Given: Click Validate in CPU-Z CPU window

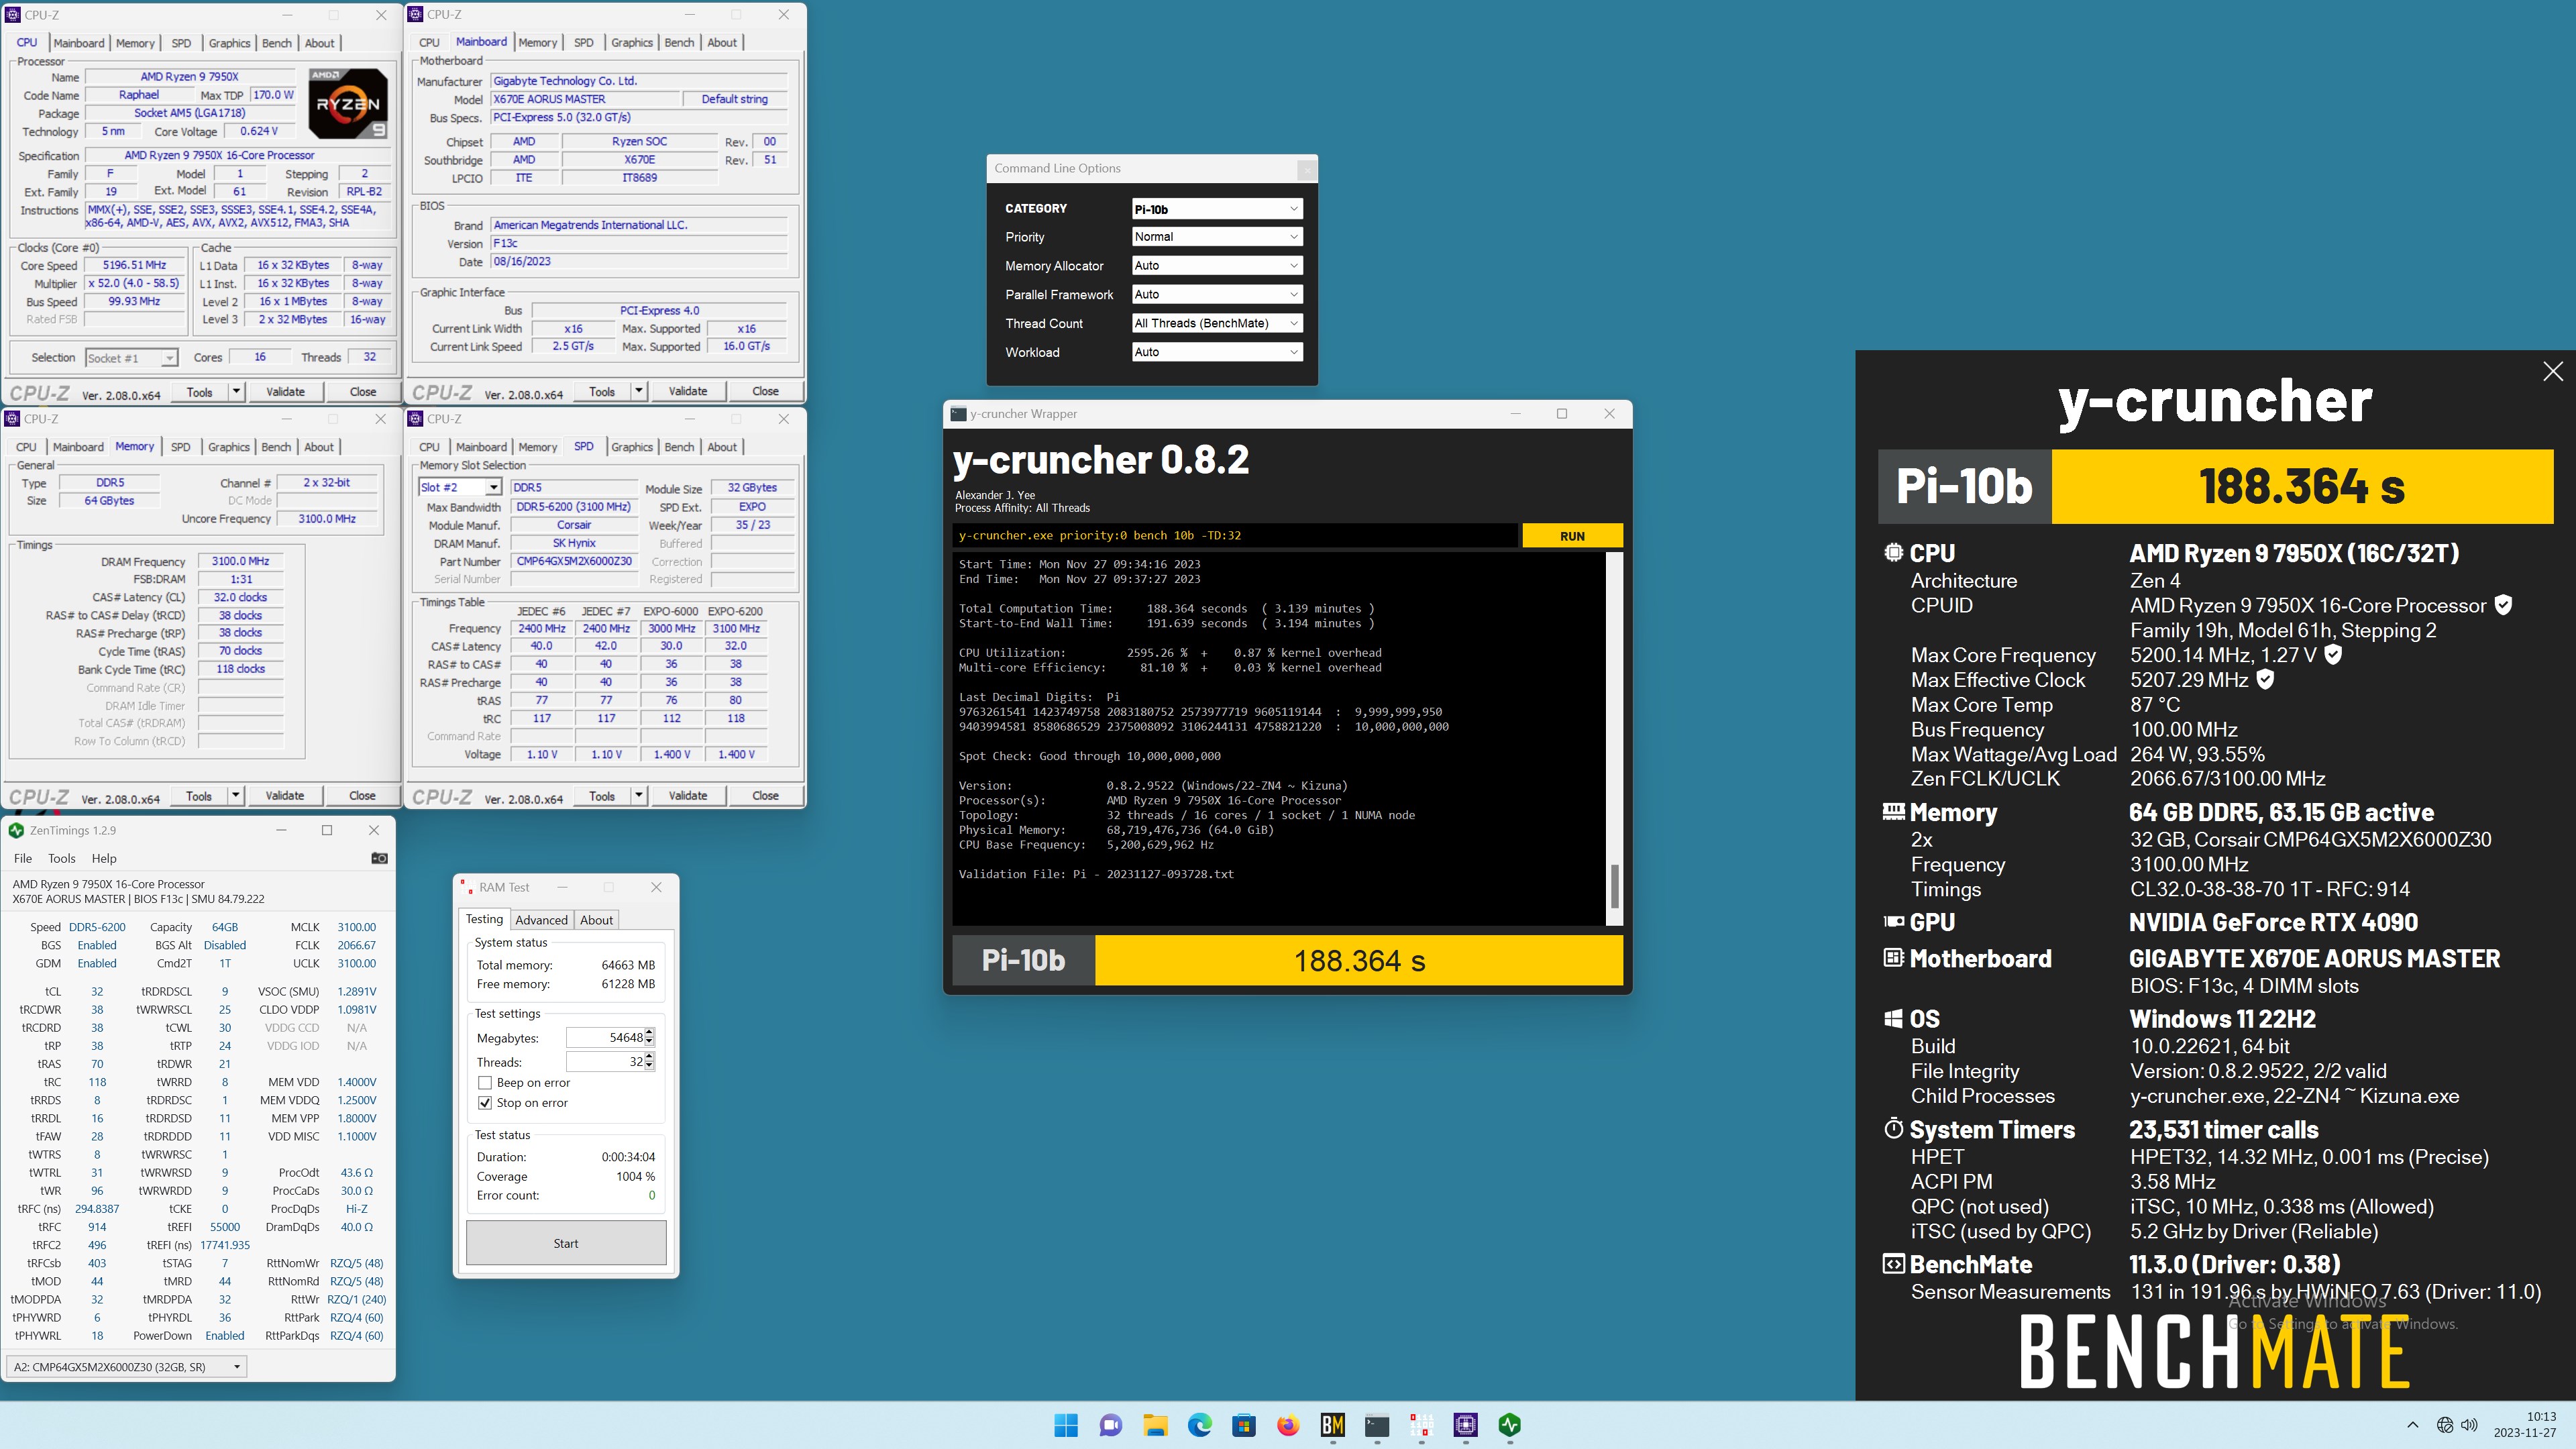Looking at the screenshot, I should tap(285, 392).
